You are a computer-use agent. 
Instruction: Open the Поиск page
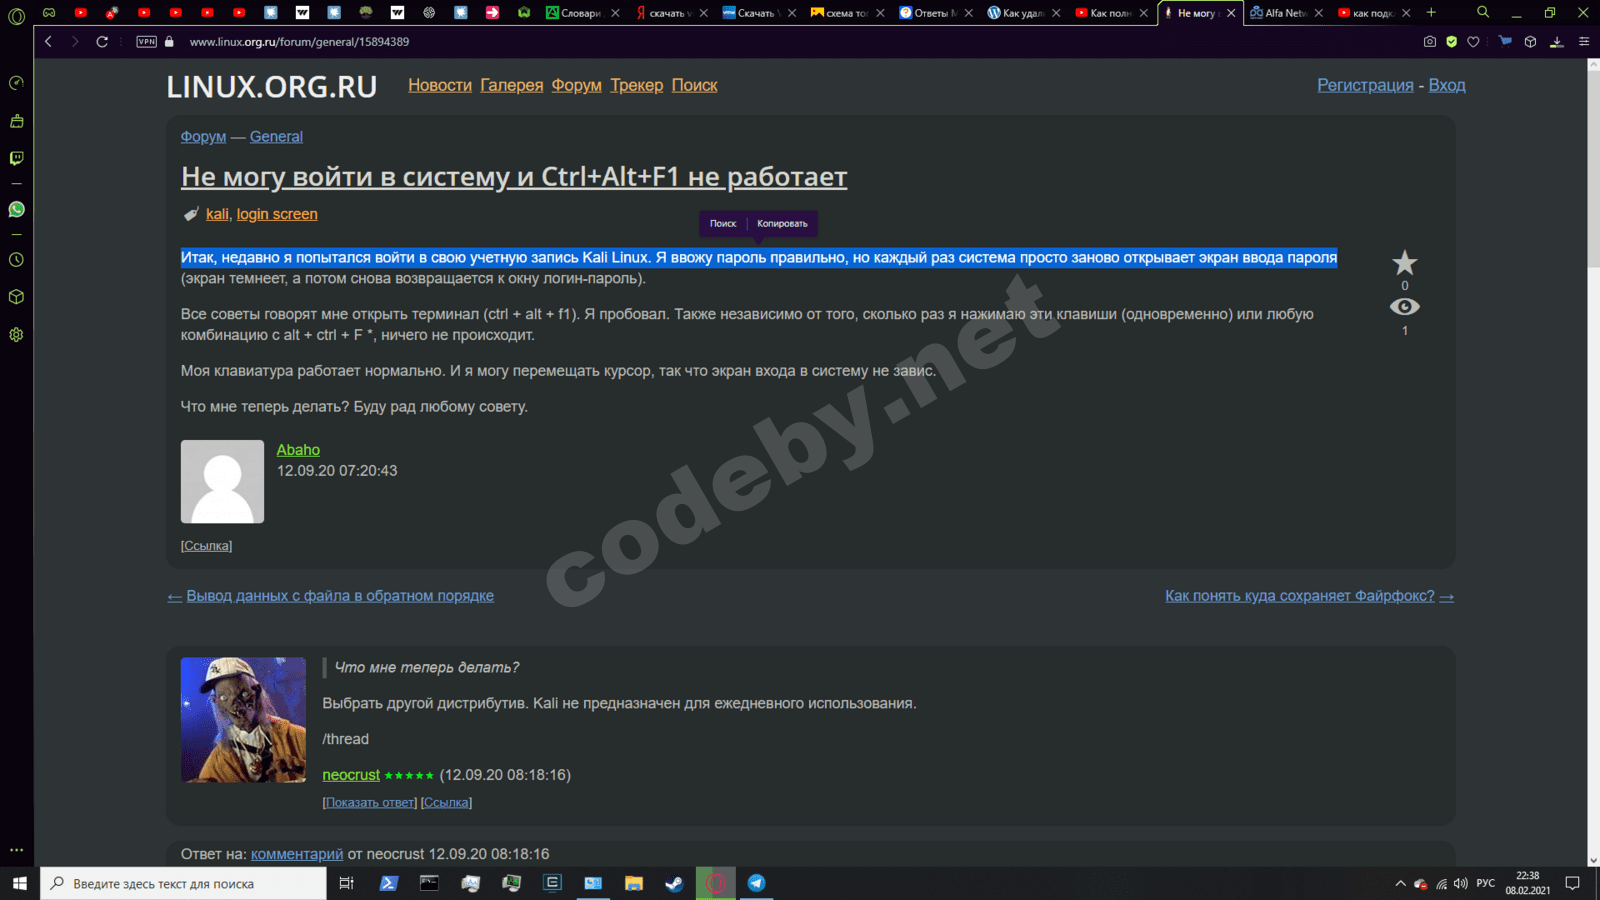coord(695,85)
